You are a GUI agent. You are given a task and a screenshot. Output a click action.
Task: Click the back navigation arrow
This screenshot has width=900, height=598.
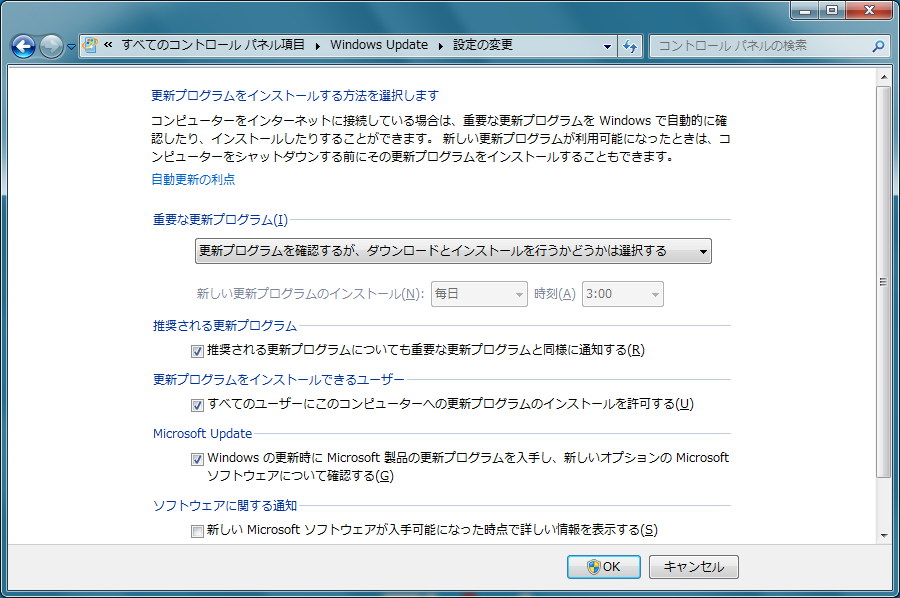(22, 45)
